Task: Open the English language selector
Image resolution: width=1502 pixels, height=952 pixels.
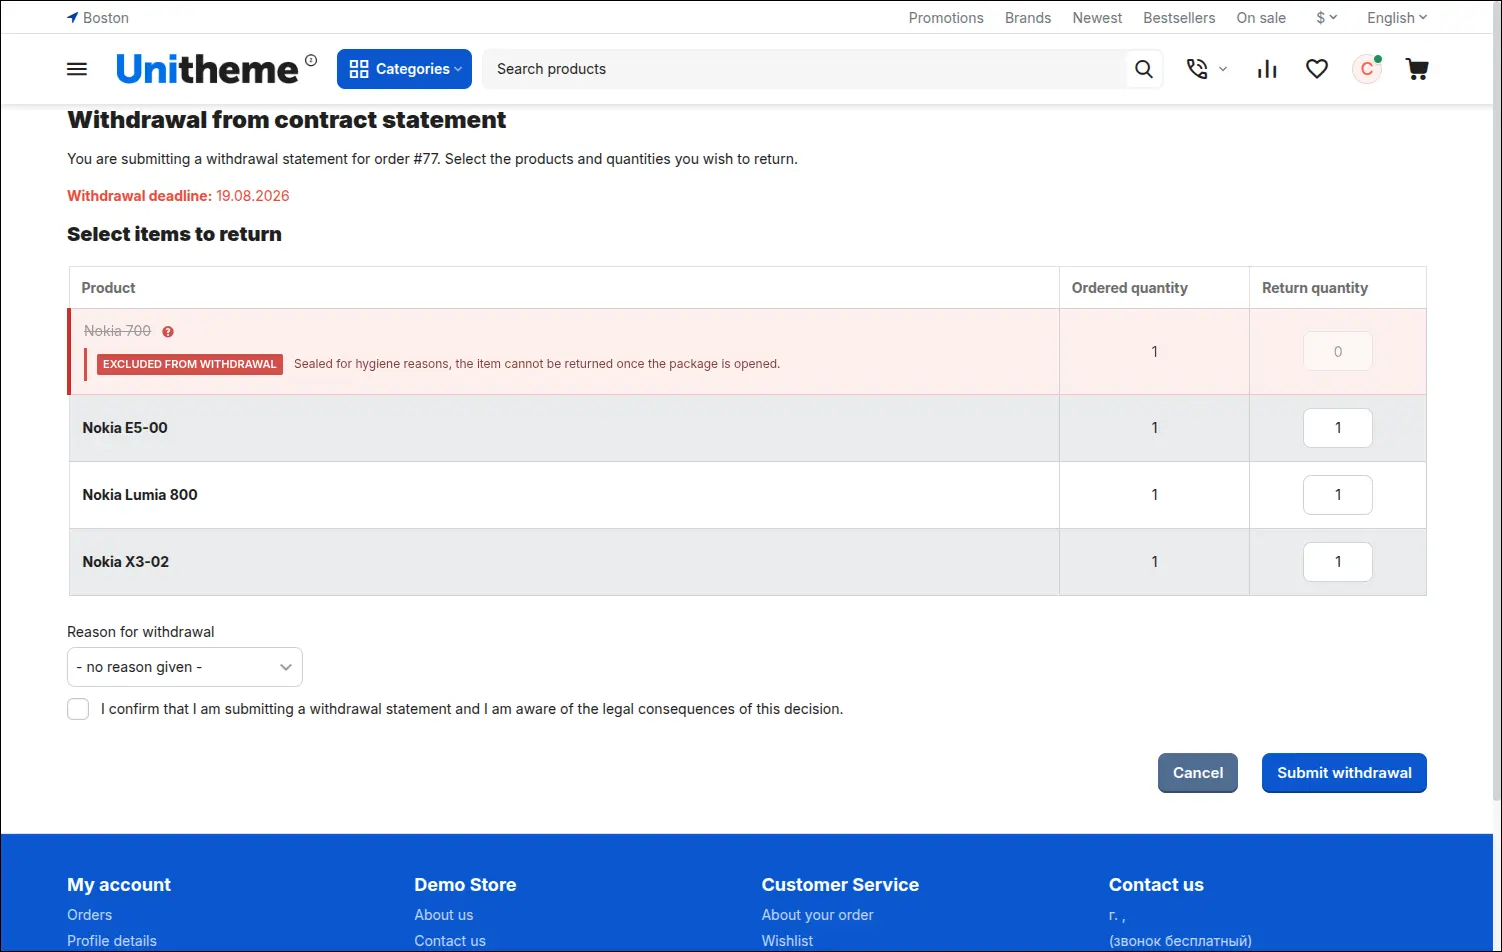Action: (x=1397, y=18)
